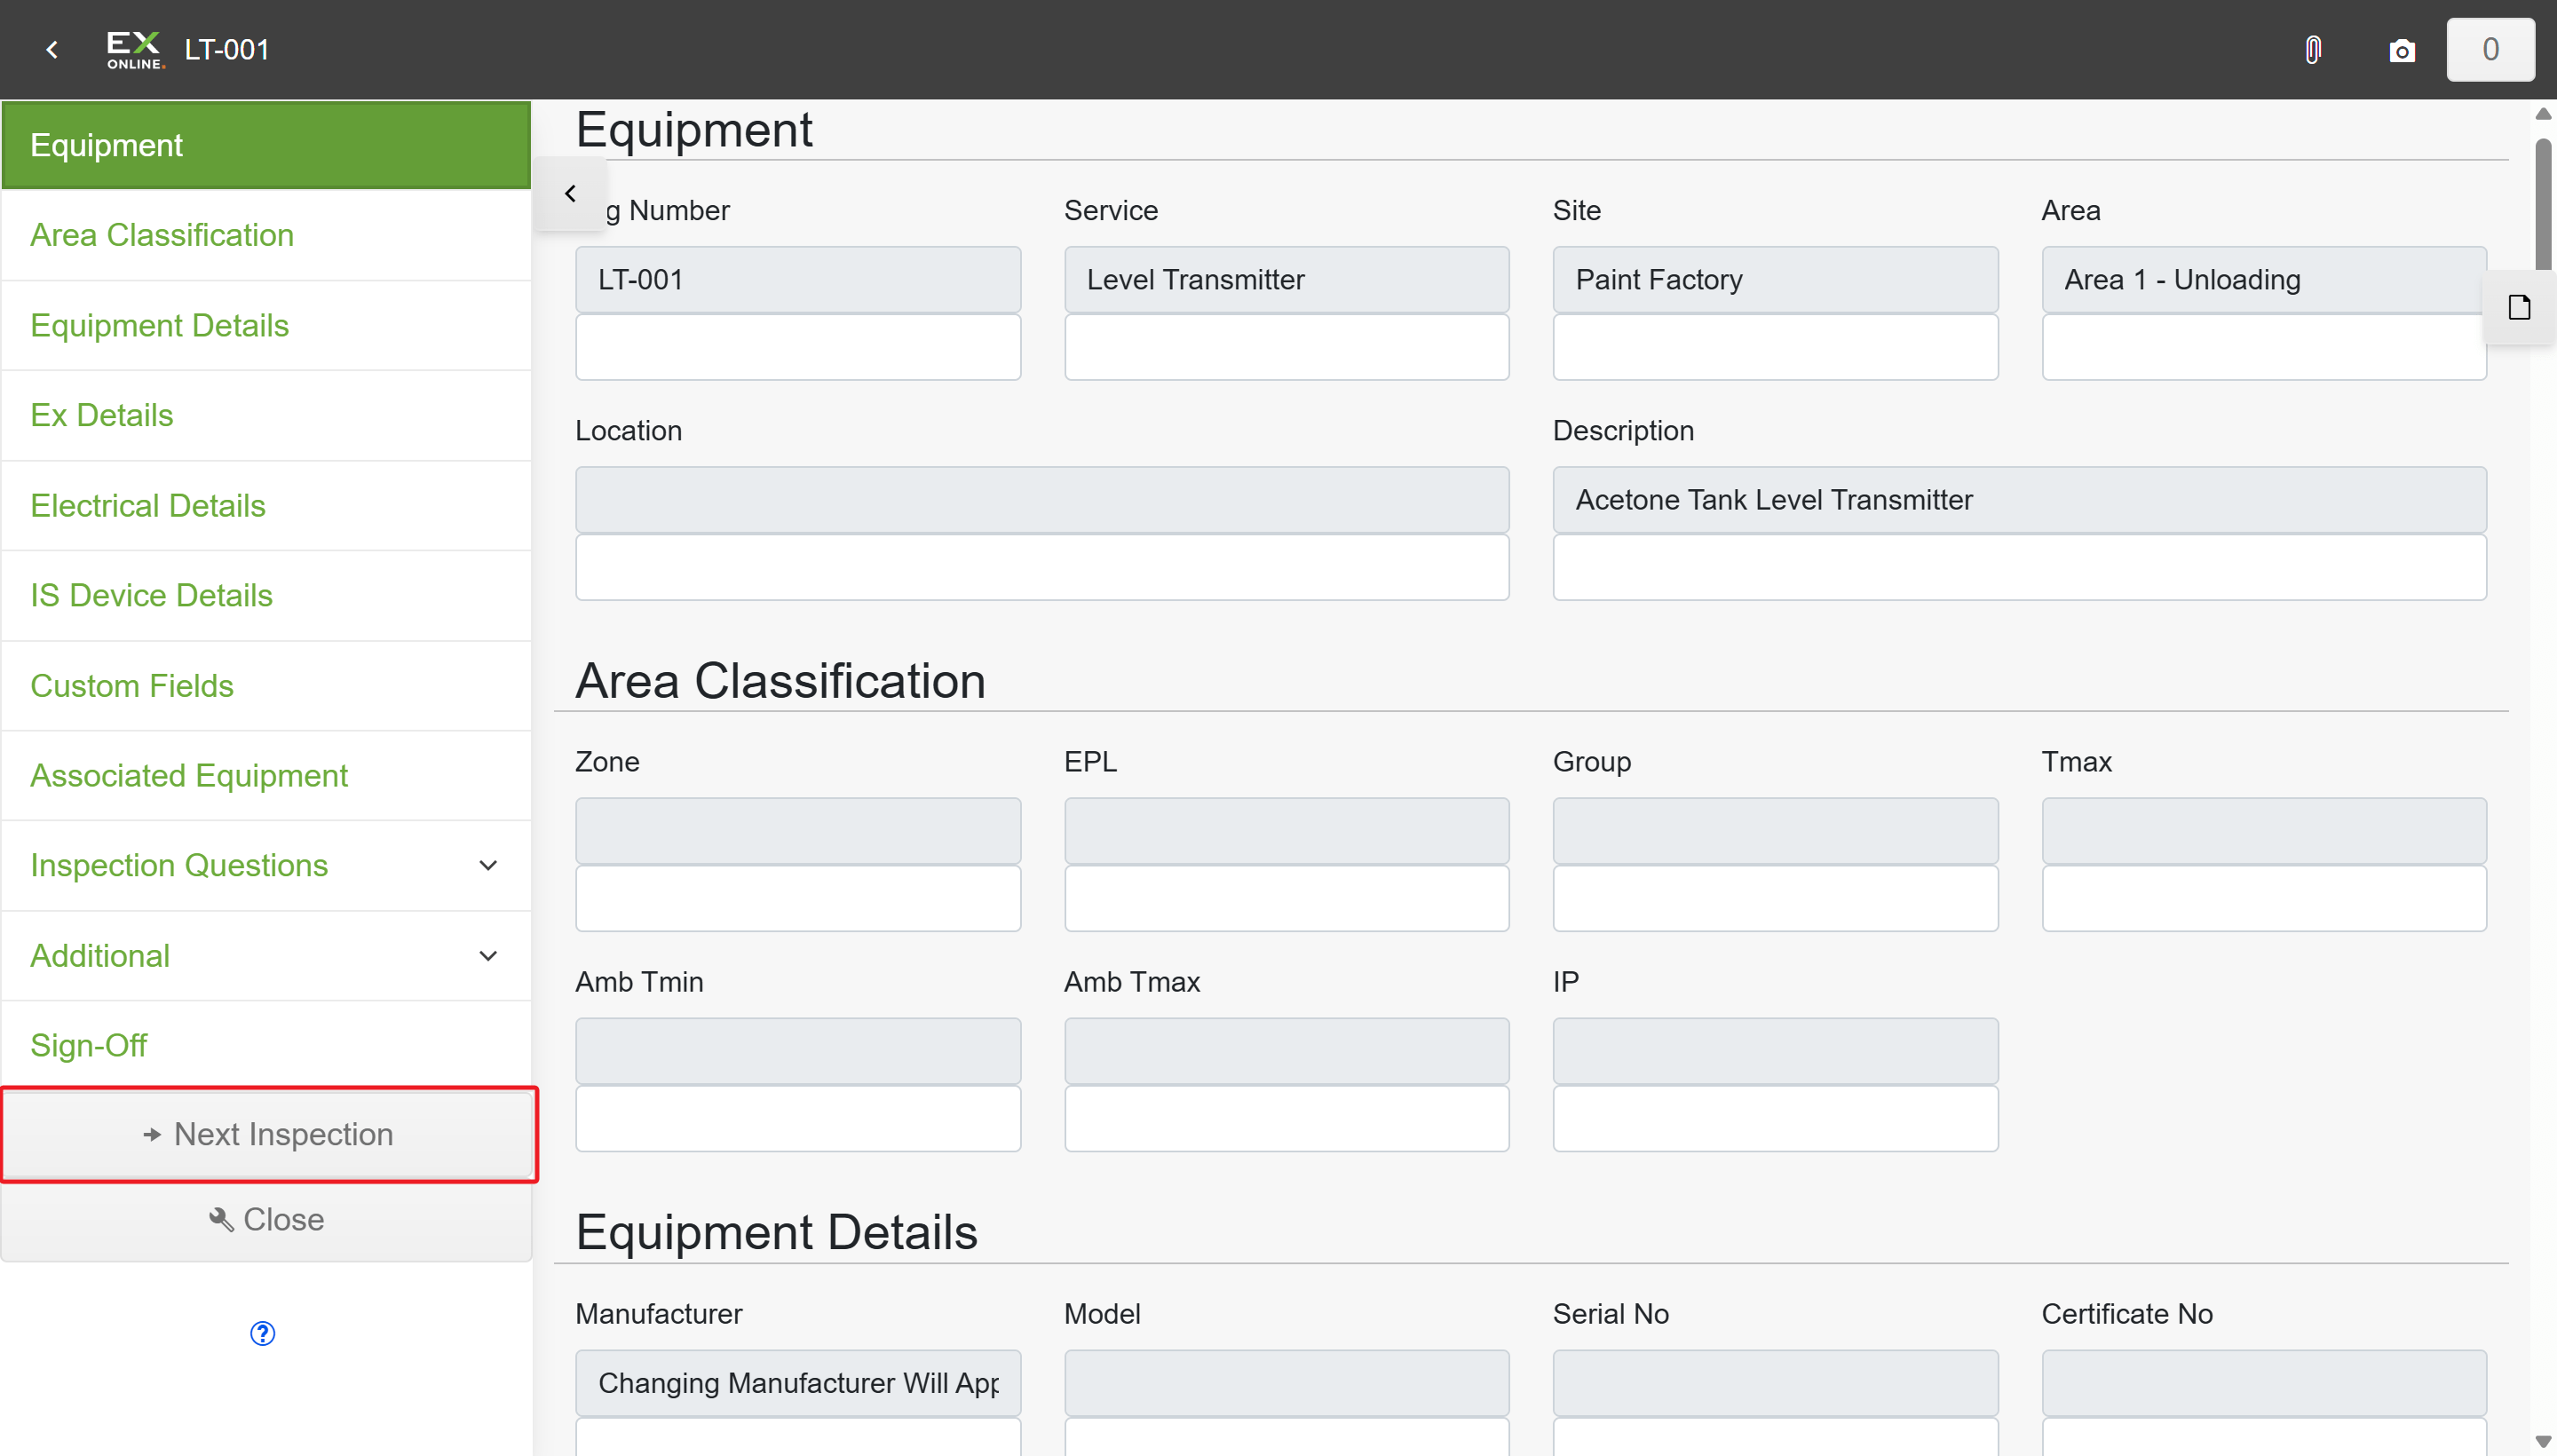Expand the Additional submenu chevron
Screen dimensions: 2557x1456
488,956
